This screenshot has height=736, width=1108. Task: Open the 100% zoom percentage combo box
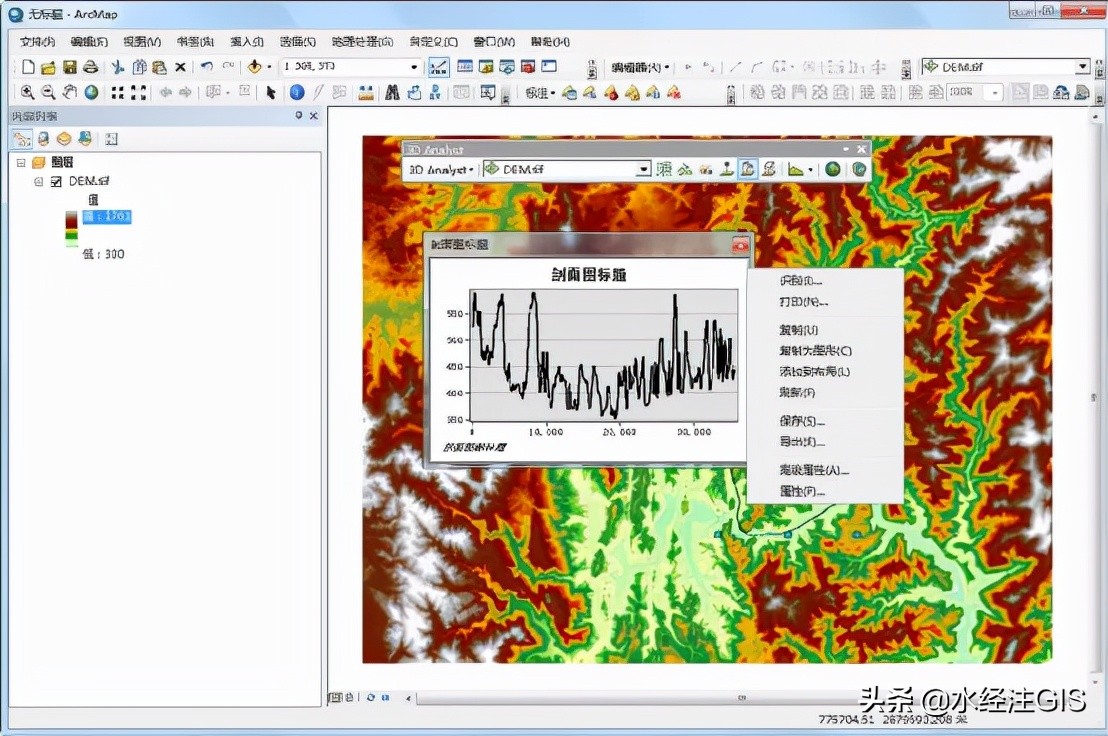[x=975, y=93]
